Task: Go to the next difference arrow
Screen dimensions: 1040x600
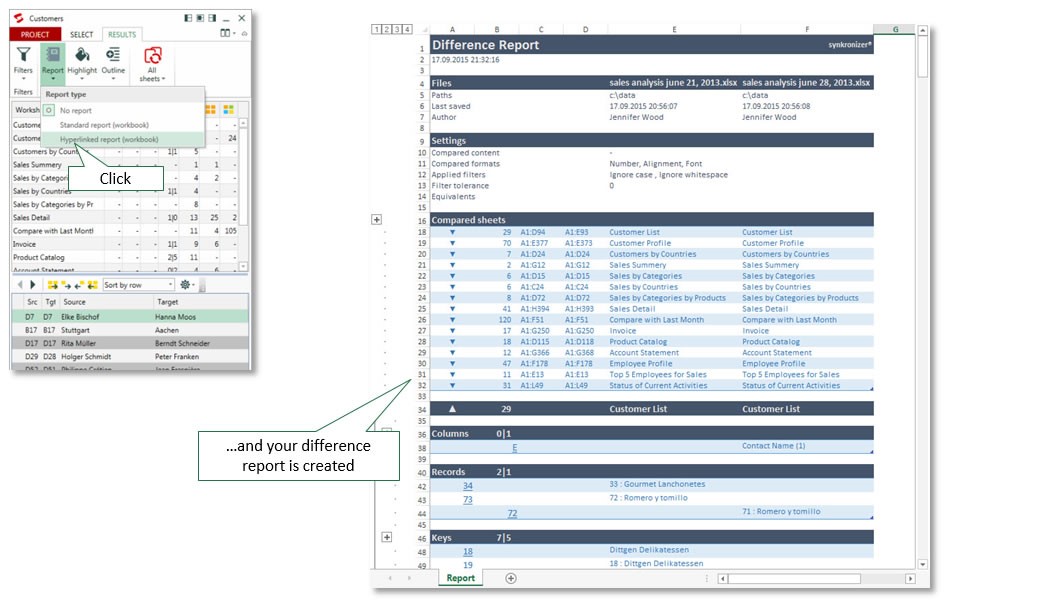Action: (x=32, y=284)
